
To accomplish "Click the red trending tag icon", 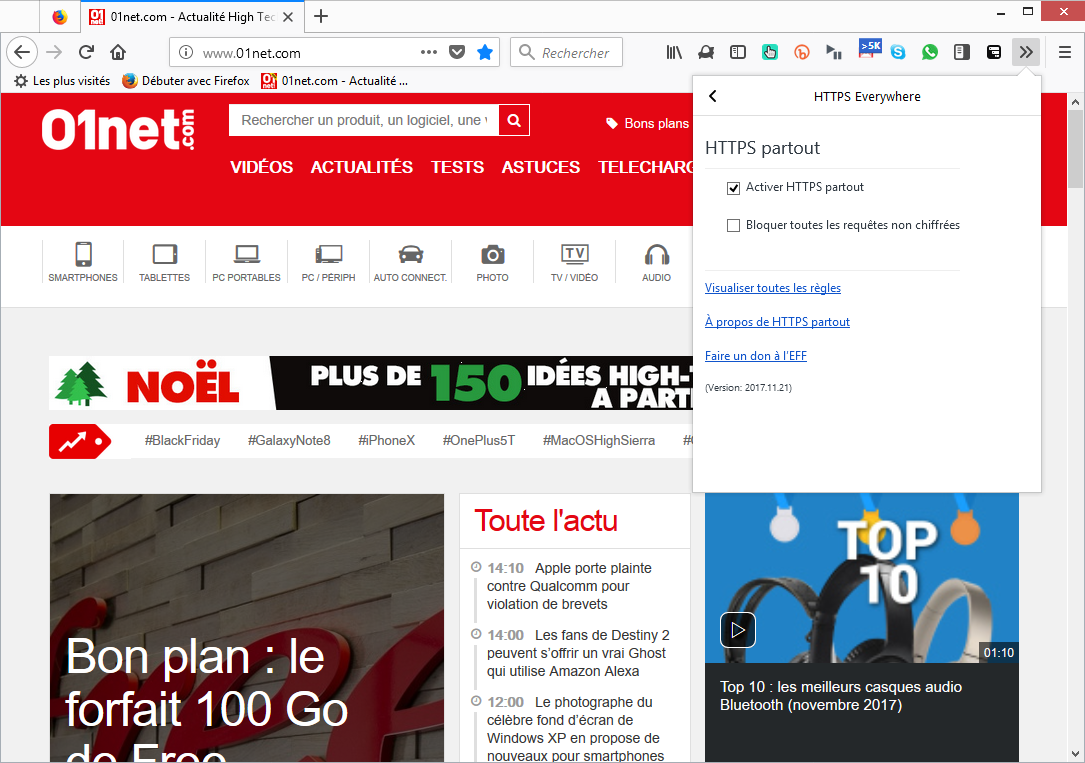I will point(80,441).
